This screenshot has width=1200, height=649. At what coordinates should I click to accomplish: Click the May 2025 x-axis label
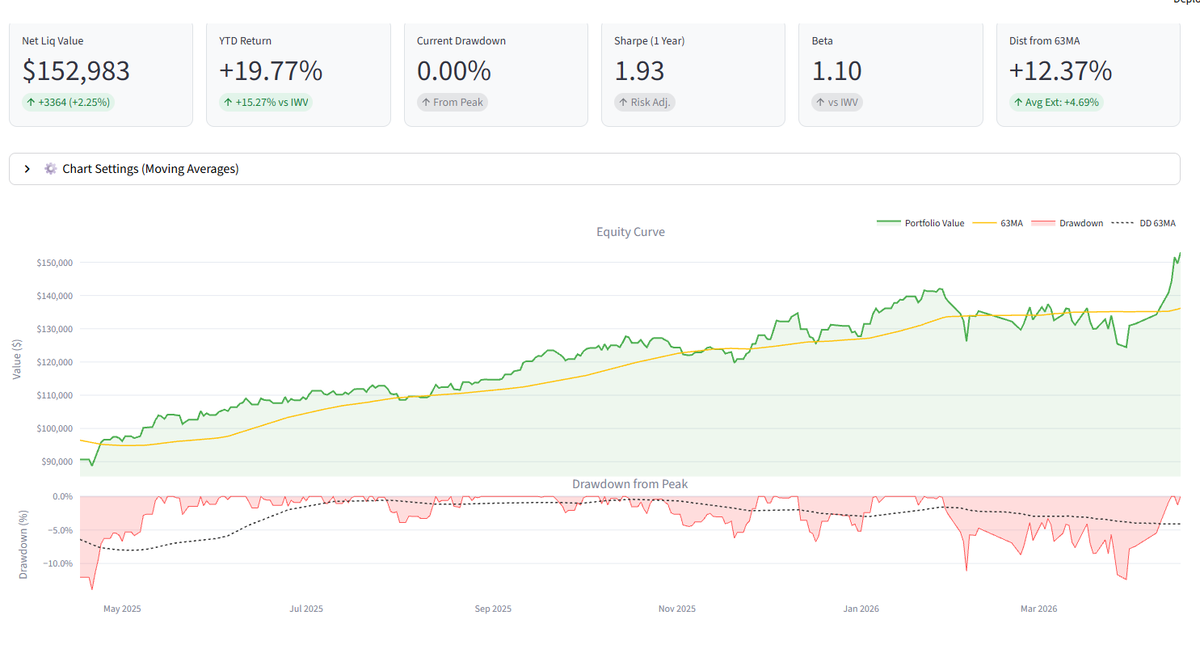pyautogui.click(x=122, y=608)
